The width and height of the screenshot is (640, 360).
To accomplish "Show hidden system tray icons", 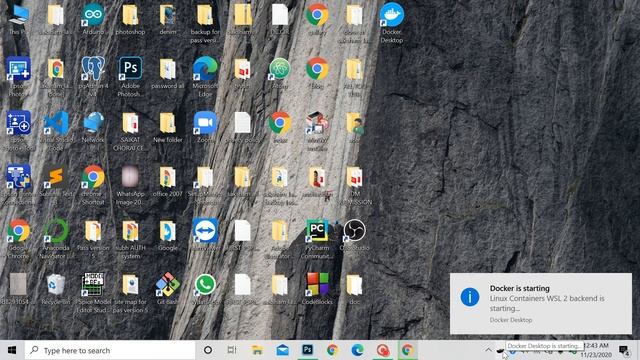I will pyautogui.click(x=488, y=350).
